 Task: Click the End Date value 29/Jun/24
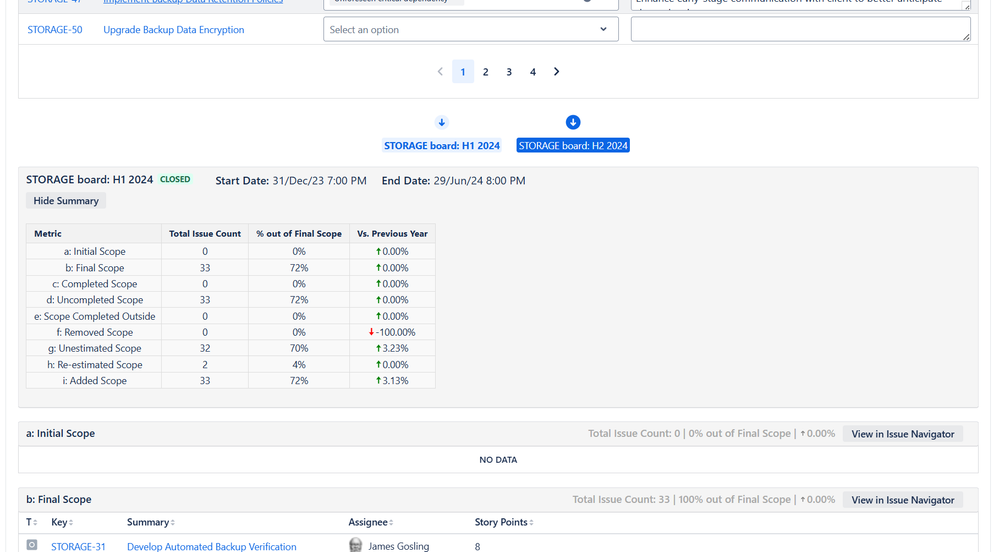click(x=479, y=181)
